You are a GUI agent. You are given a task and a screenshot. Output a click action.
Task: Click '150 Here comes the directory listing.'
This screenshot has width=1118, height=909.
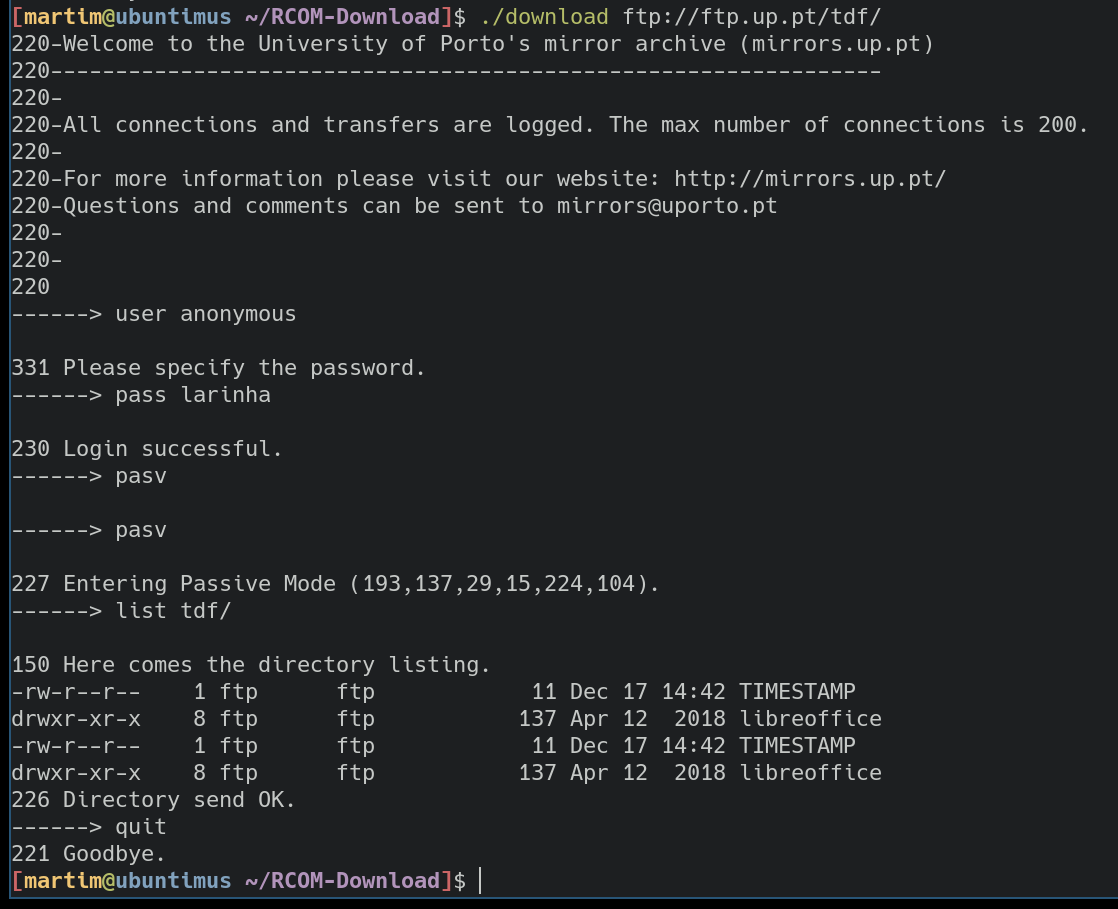click(x=251, y=664)
